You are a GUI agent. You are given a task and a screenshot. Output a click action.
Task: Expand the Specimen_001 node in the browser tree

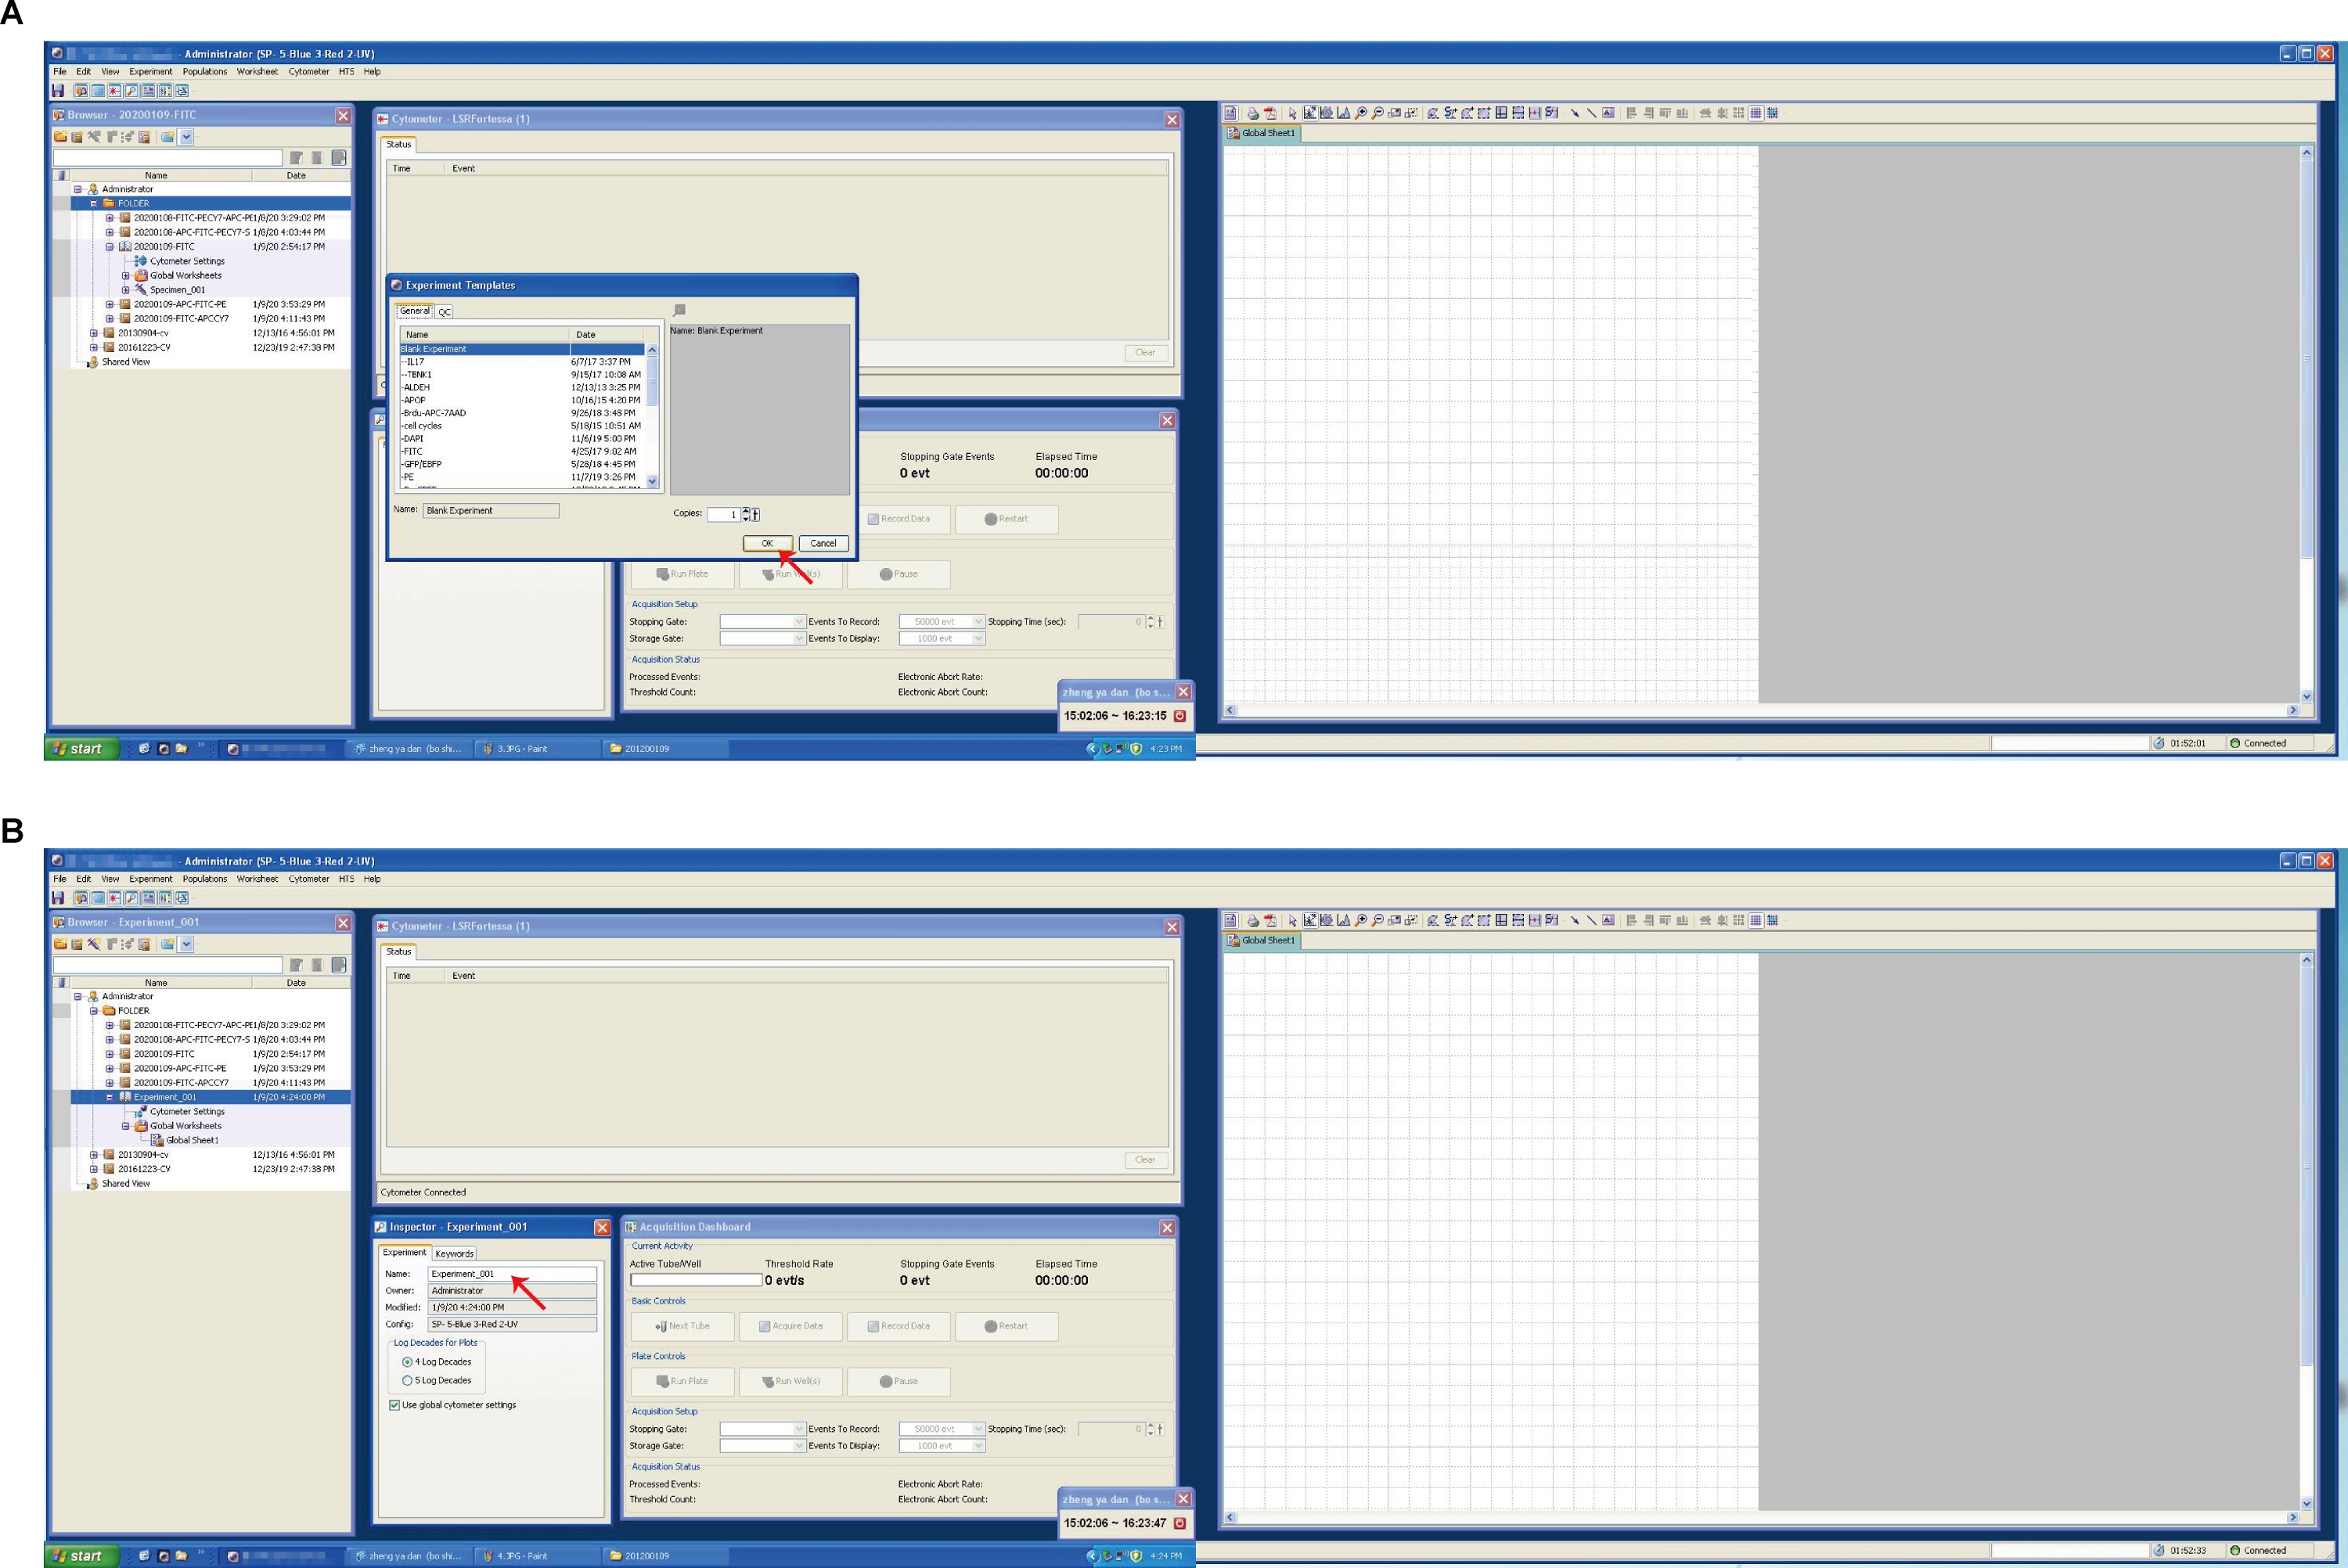pos(126,290)
